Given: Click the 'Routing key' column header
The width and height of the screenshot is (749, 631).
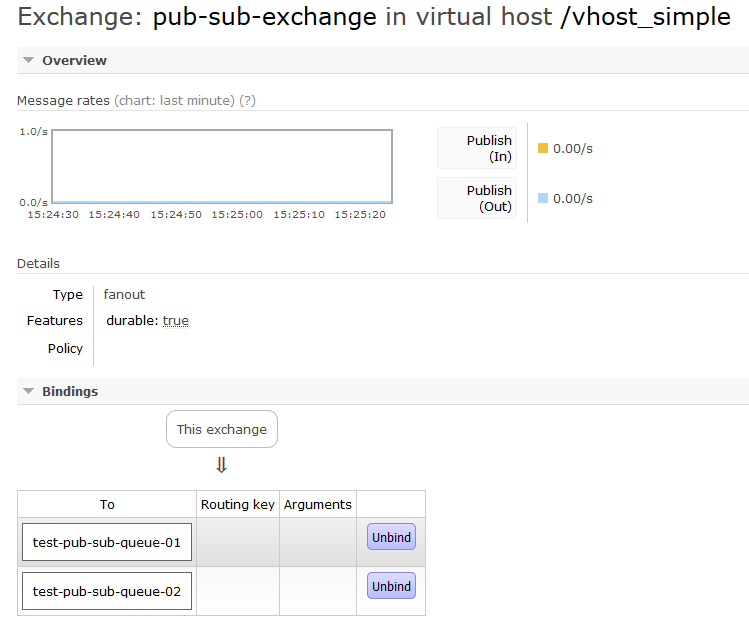Looking at the screenshot, I should click(x=238, y=504).
